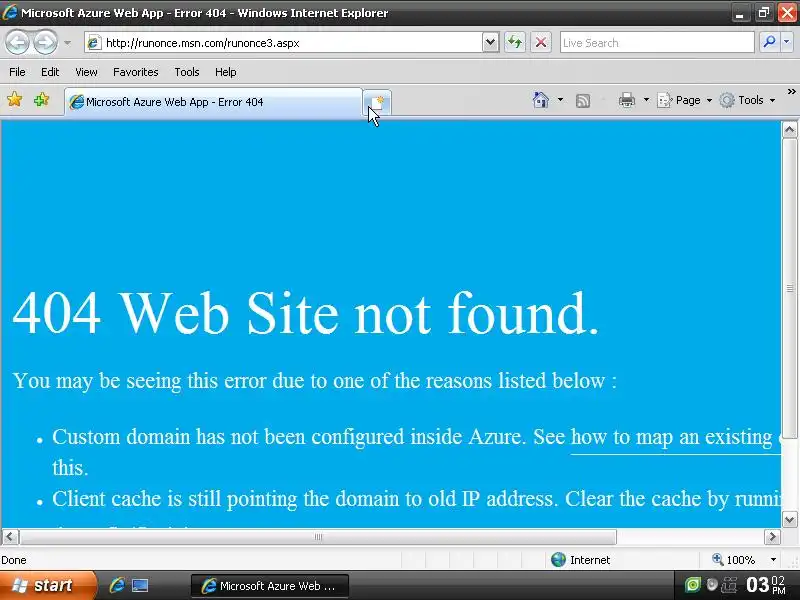The image size is (800, 600).
Task: Open the zoom level dropdown arrow
Action: [x=773, y=560]
